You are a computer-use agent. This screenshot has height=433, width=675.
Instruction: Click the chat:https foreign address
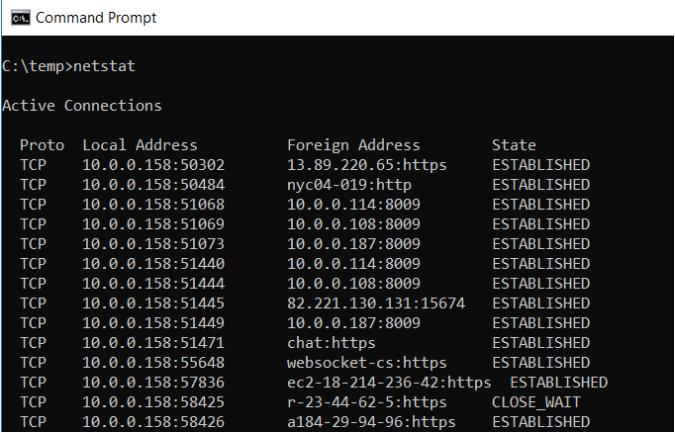pos(331,343)
